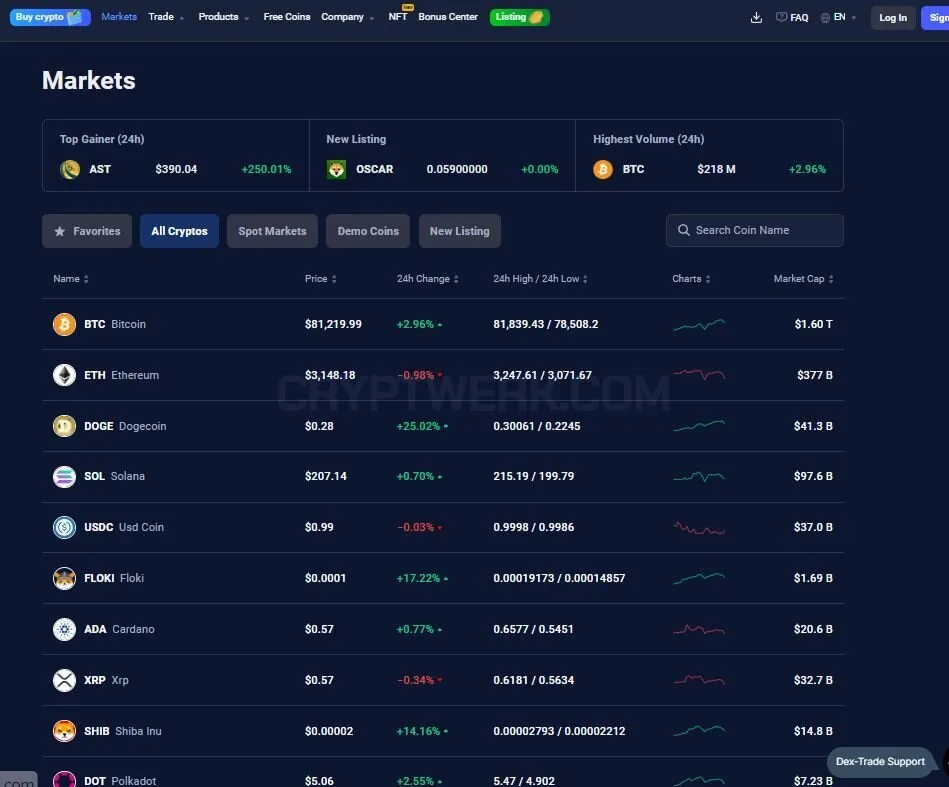Click Floki +17.22% change value
949x787 pixels.
click(x=418, y=578)
